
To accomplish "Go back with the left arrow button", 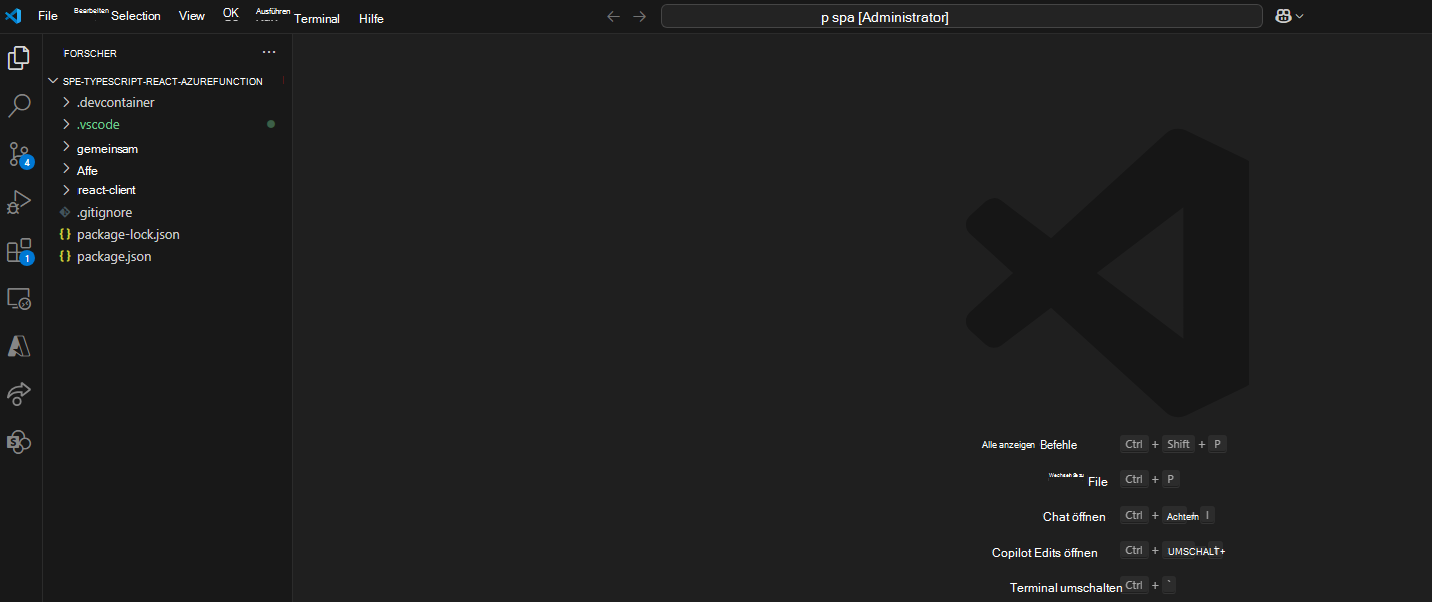I will tap(614, 16).
